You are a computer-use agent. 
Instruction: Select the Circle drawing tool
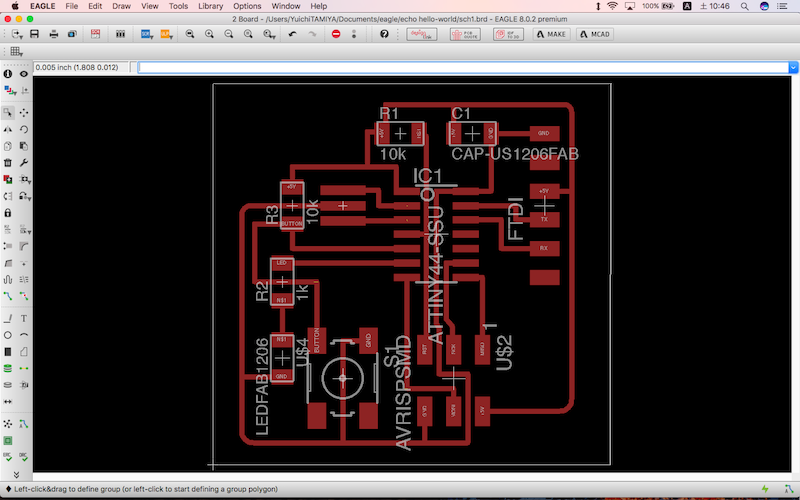[8, 335]
